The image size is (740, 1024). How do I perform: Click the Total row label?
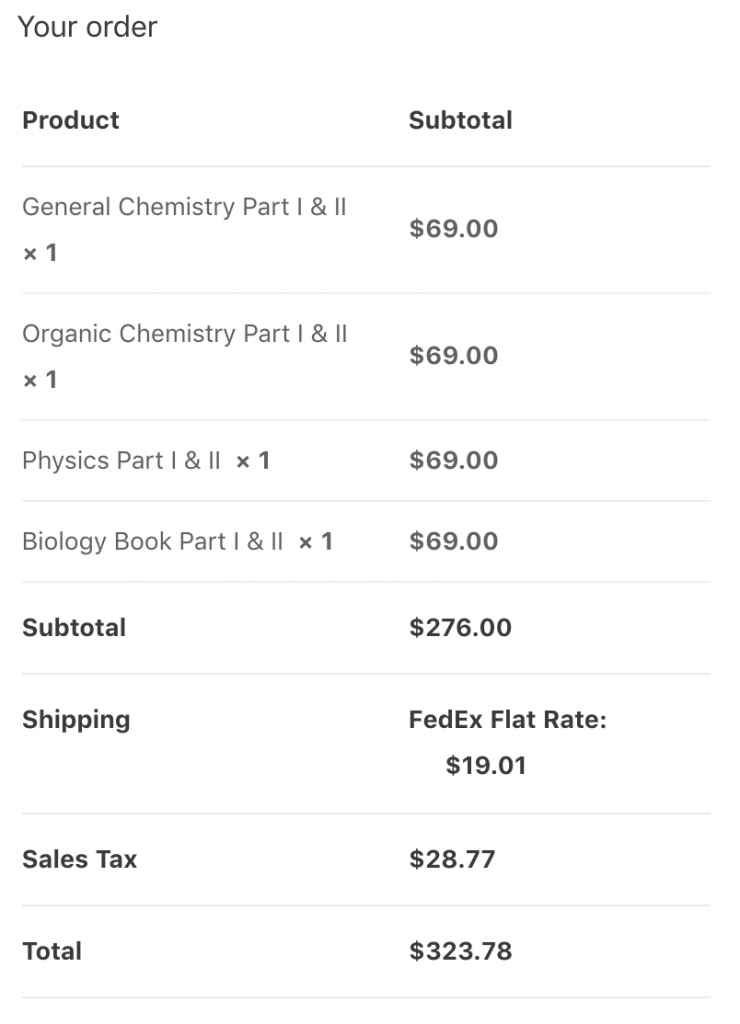[52, 952]
